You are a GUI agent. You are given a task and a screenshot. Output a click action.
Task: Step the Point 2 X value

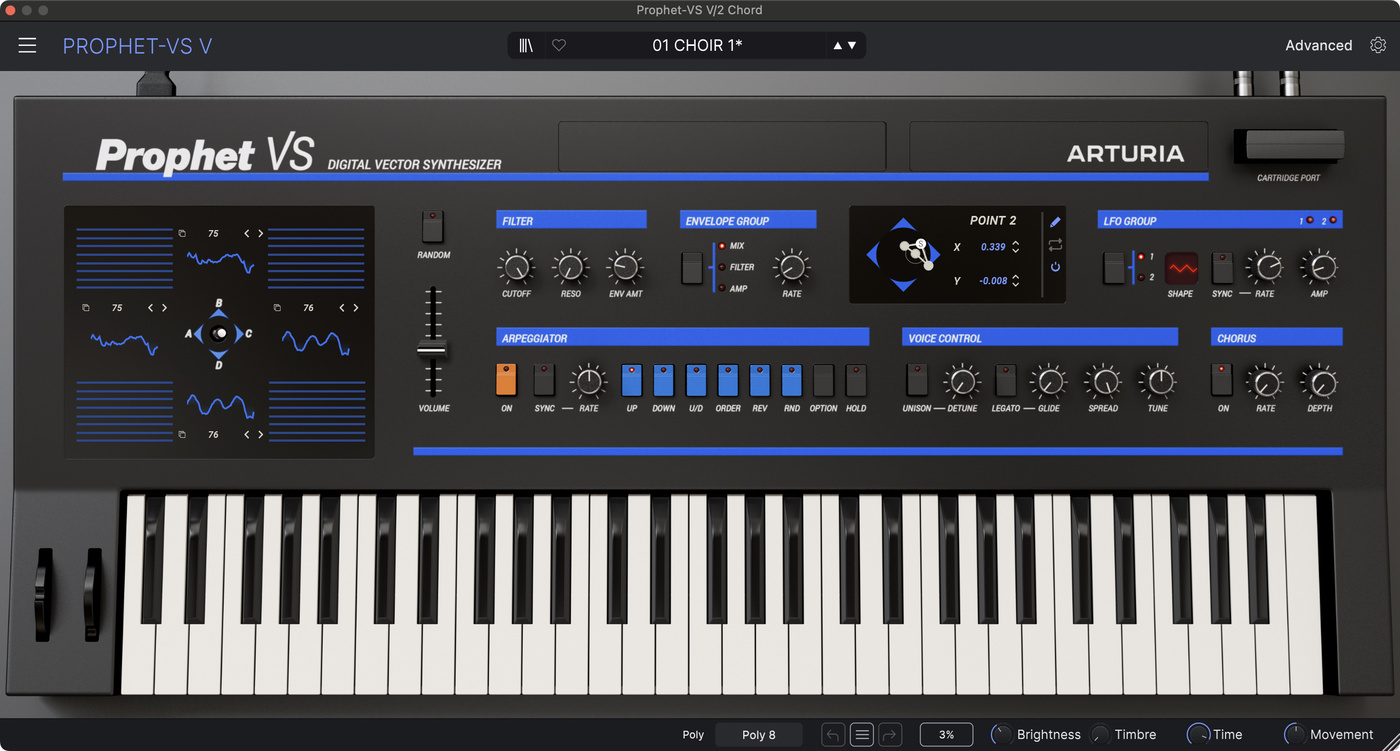[x=1016, y=247]
